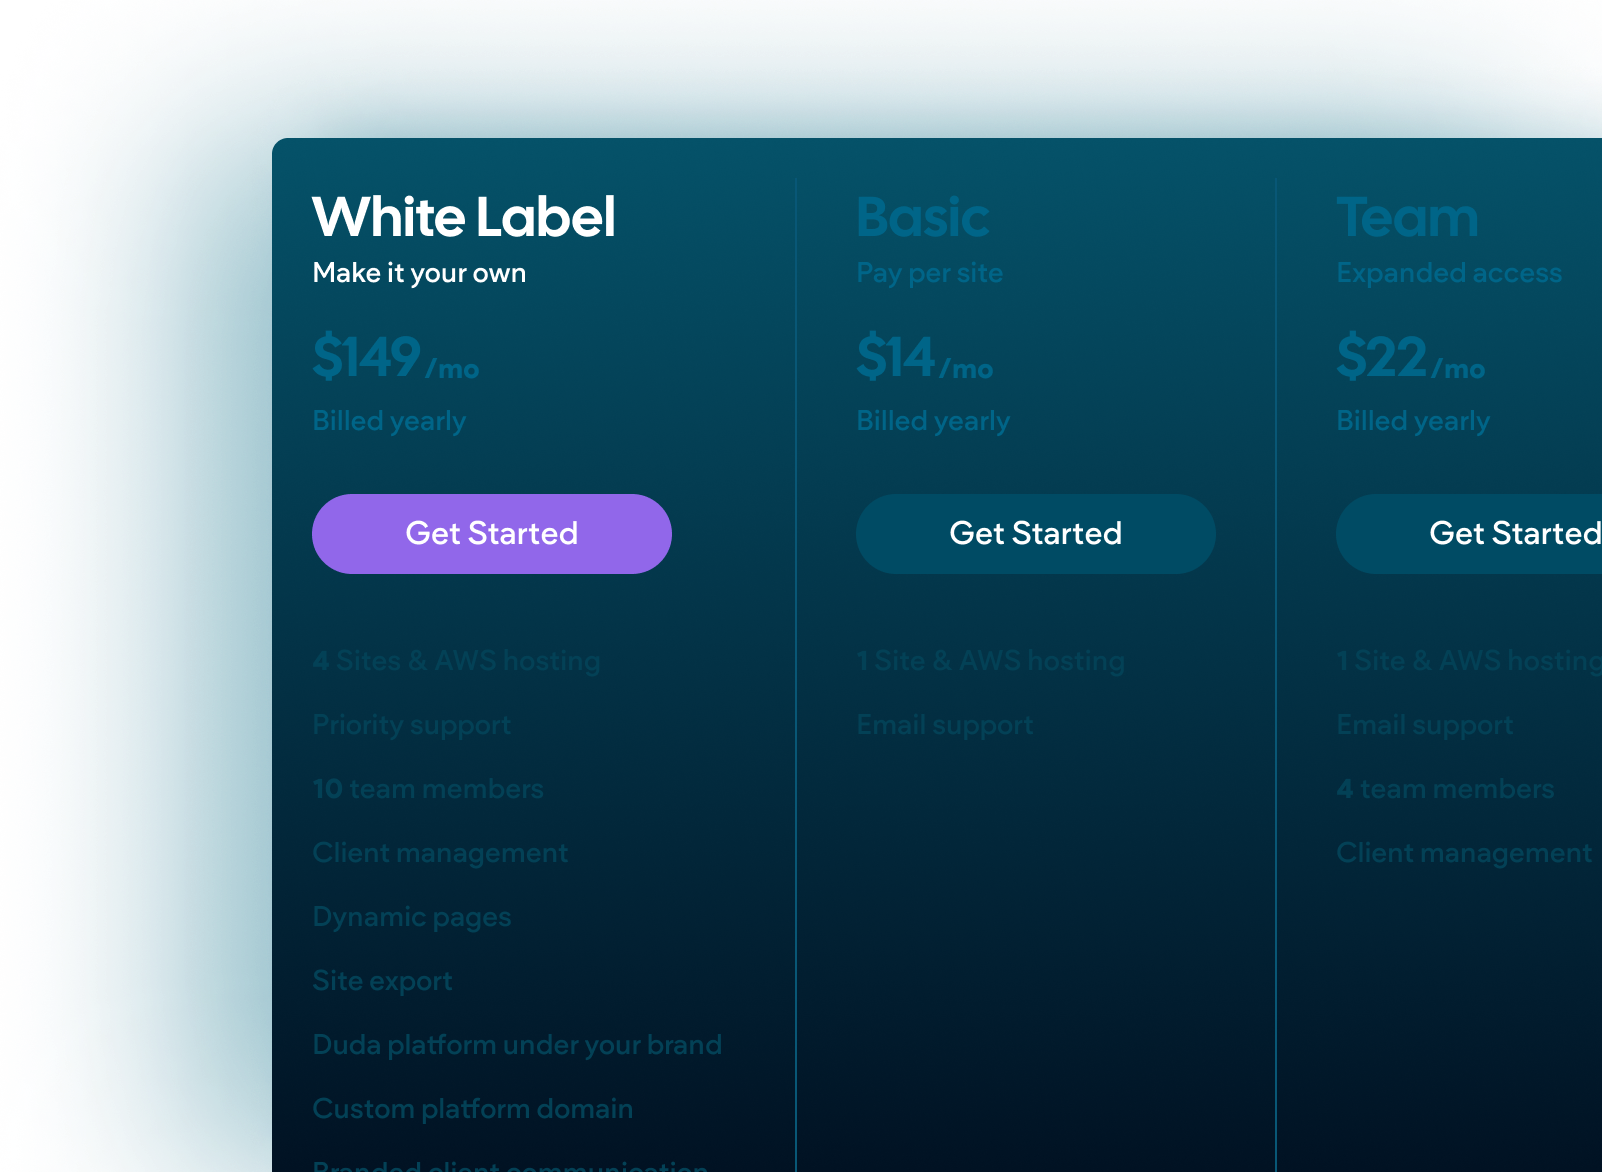
Task: Click 'Billed yearly' under the Basic price
Action: pyautogui.click(x=933, y=421)
